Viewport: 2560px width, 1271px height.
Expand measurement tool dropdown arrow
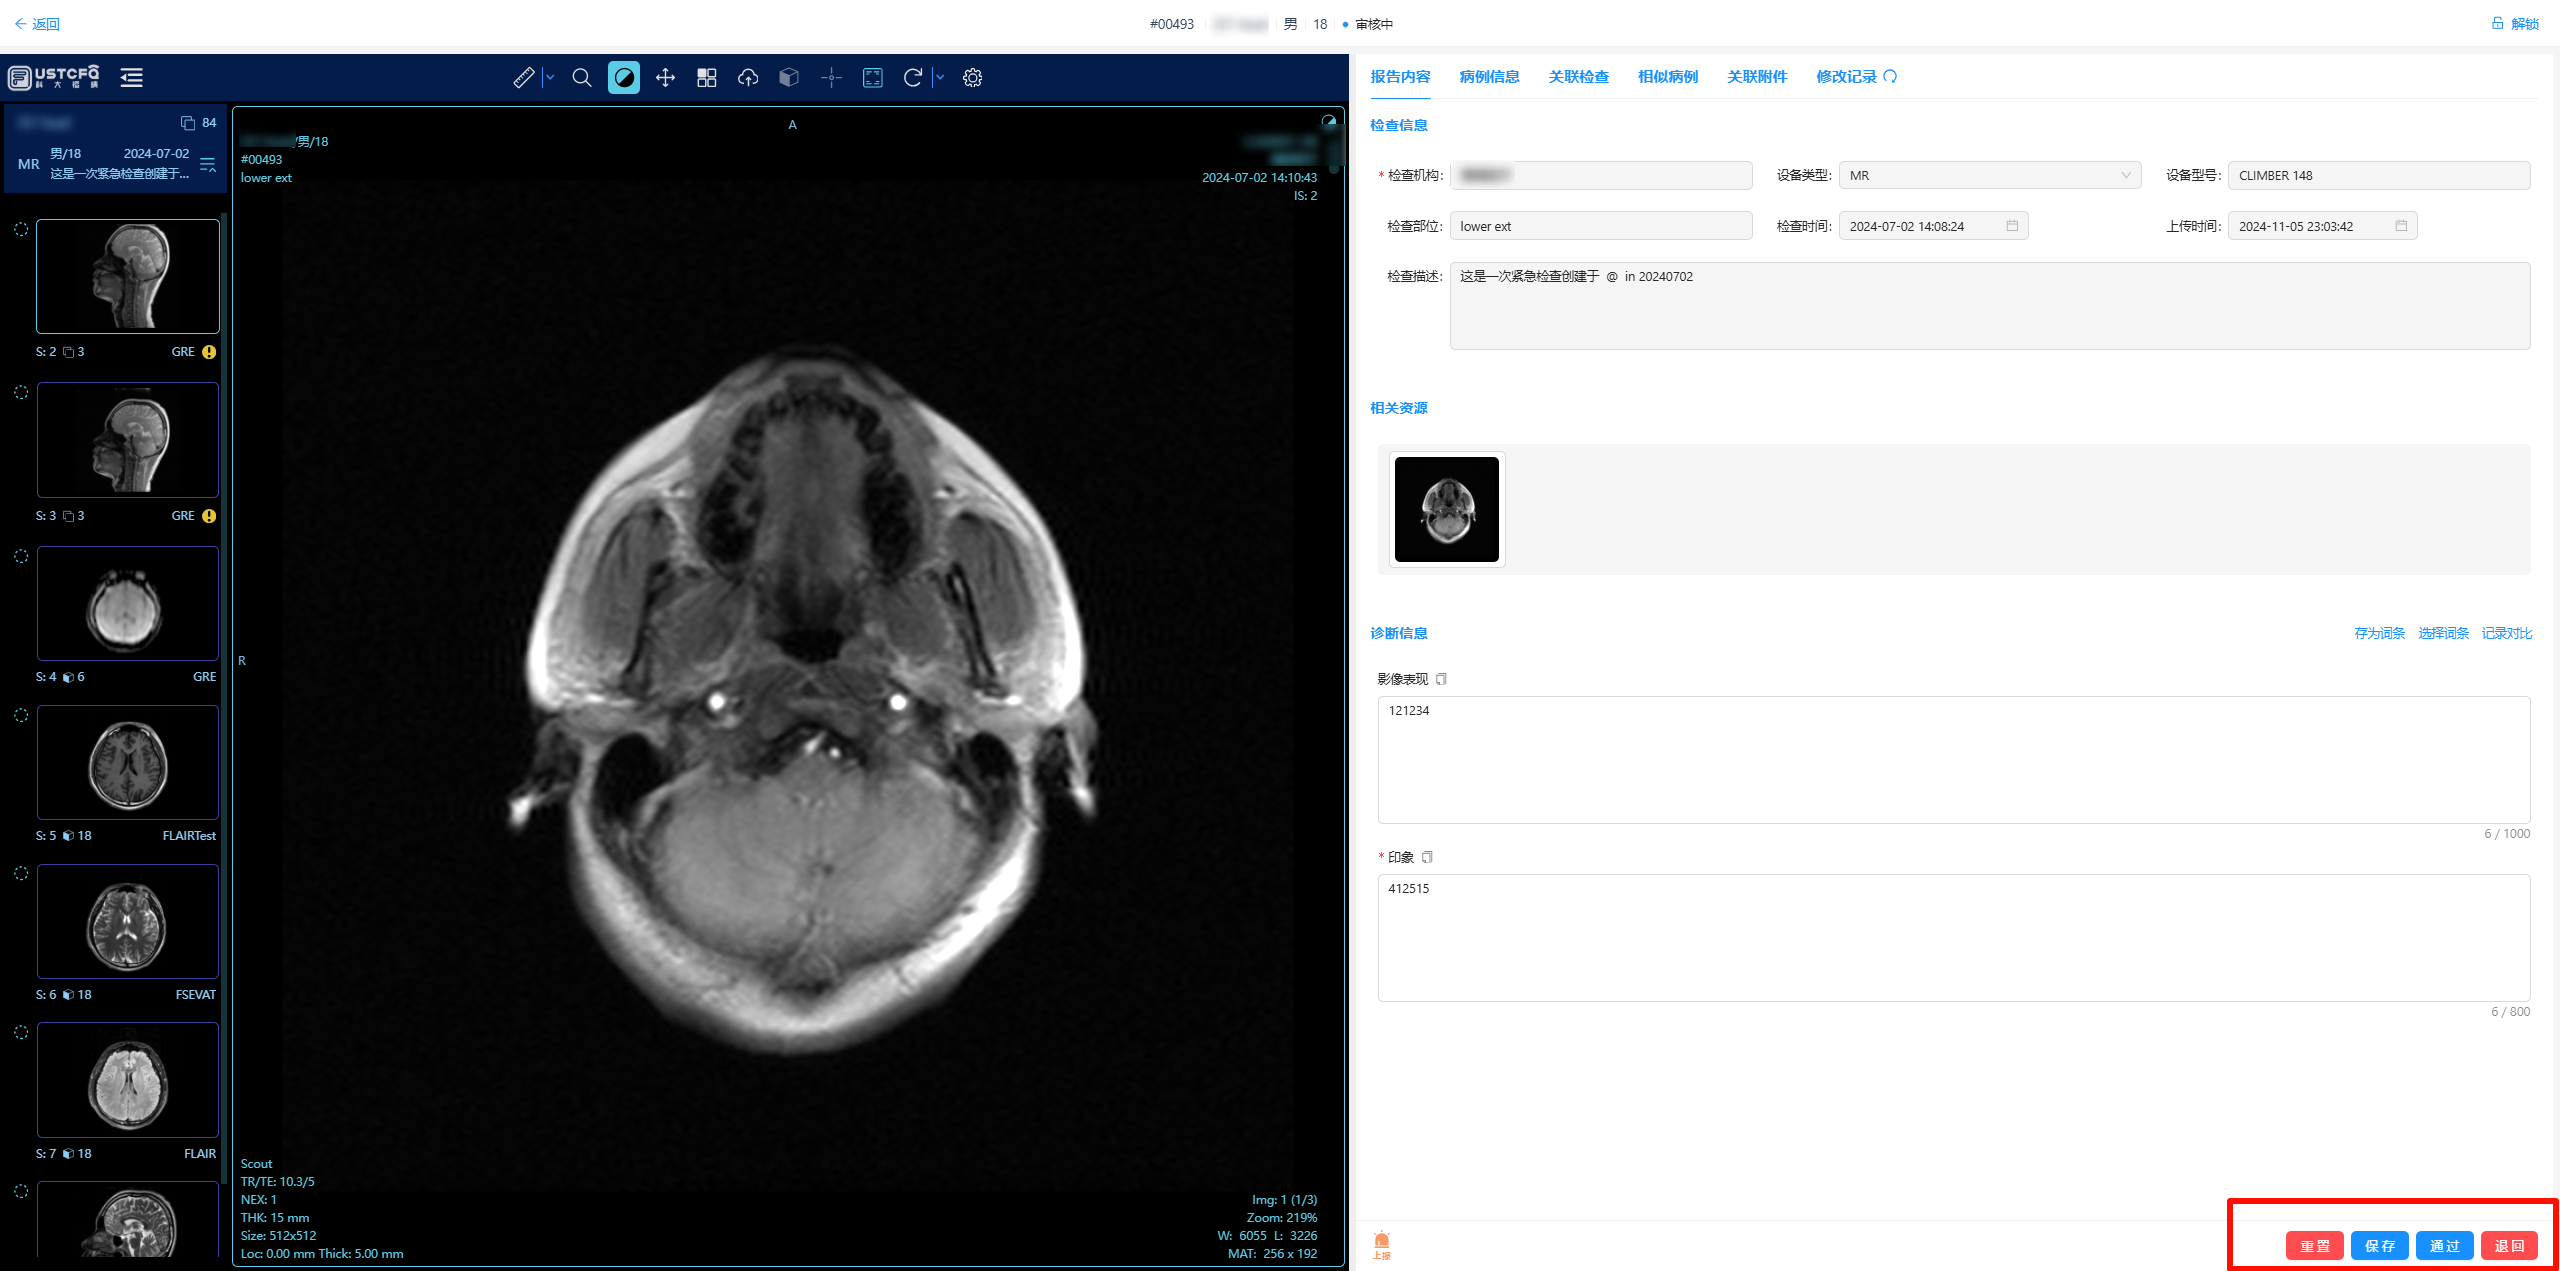coord(550,77)
